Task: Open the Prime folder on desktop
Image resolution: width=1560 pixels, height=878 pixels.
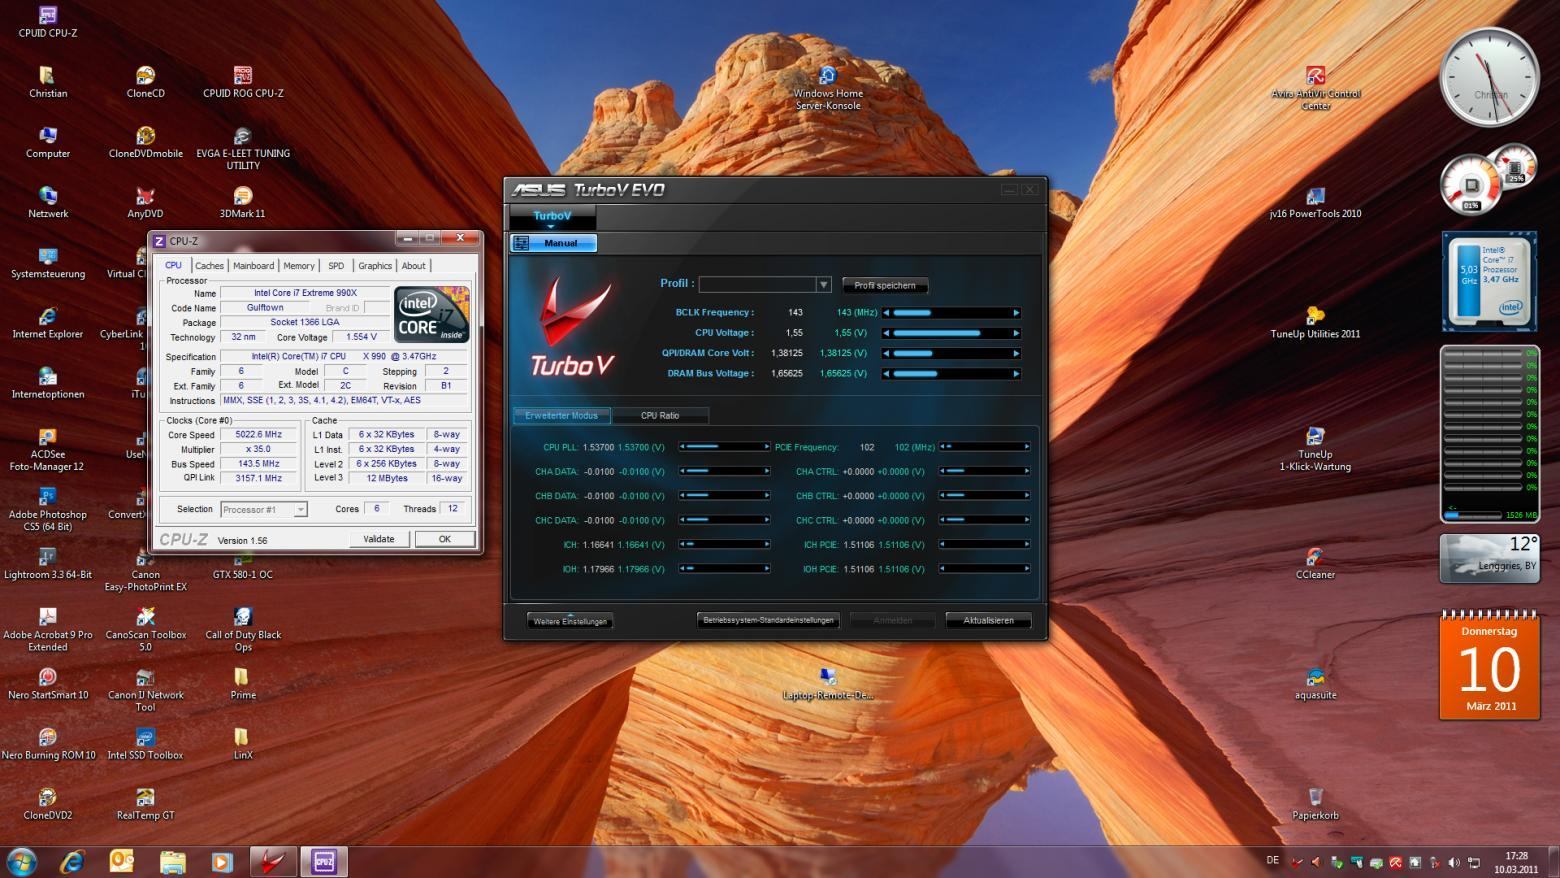Action: (243, 684)
